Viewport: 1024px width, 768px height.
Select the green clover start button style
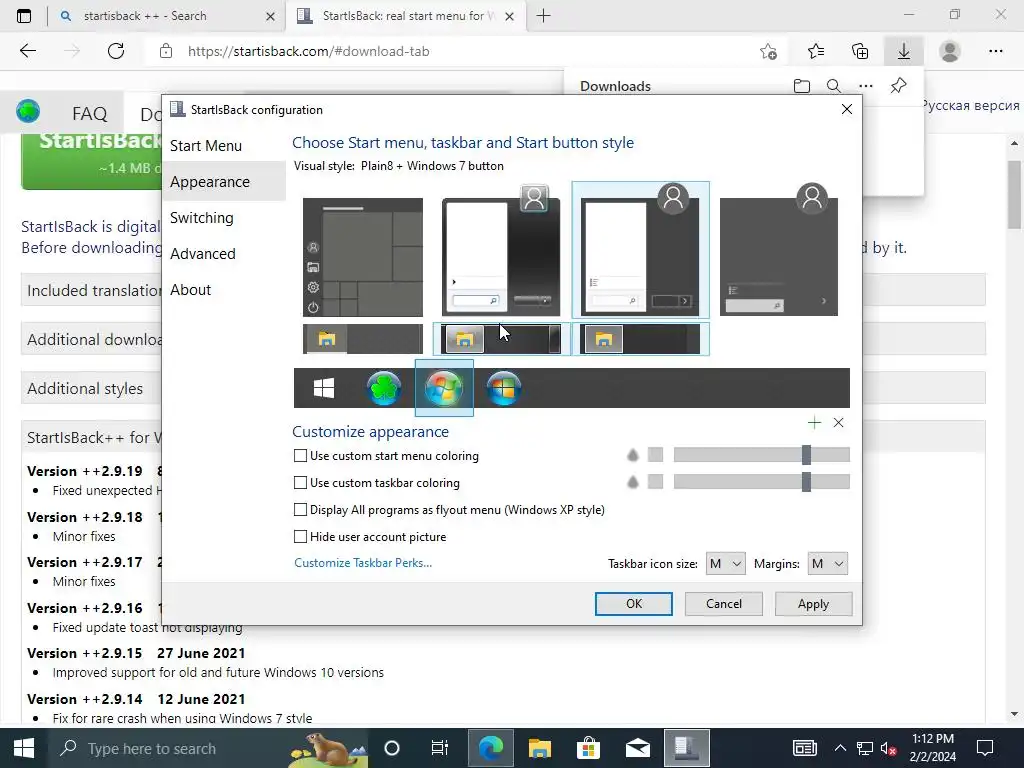[x=384, y=388]
